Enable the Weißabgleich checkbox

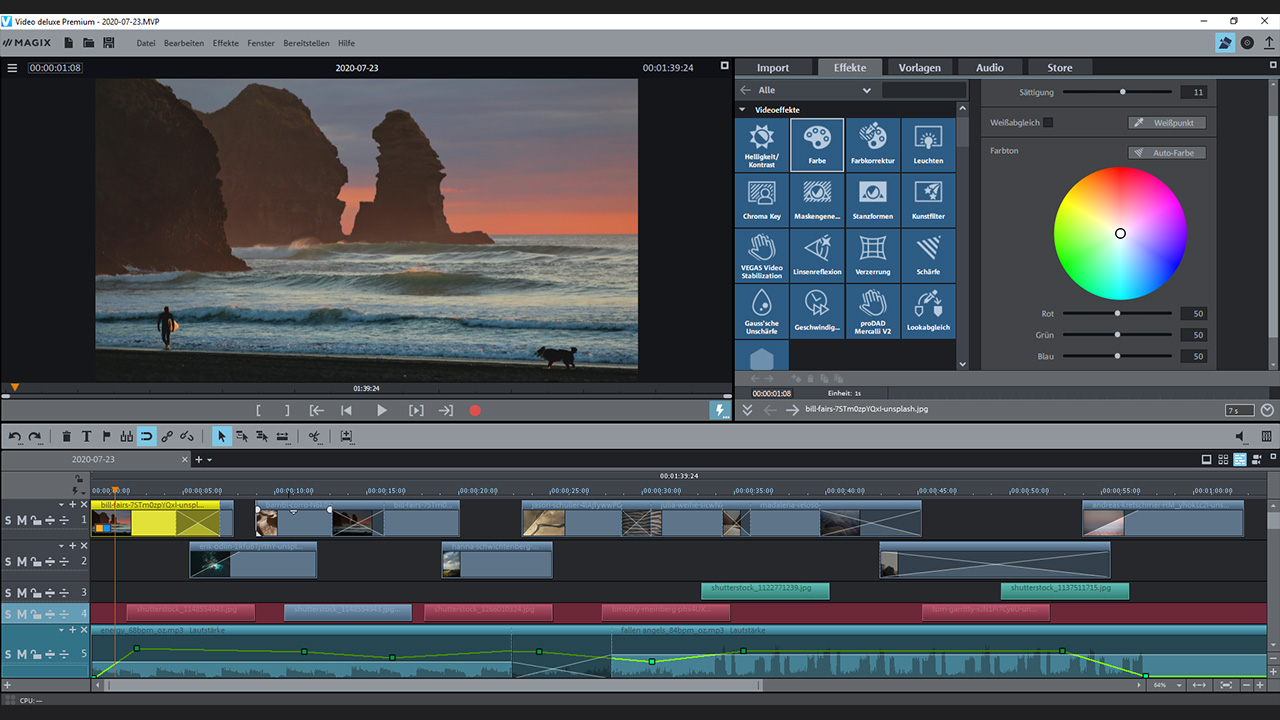click(1048, 123)
